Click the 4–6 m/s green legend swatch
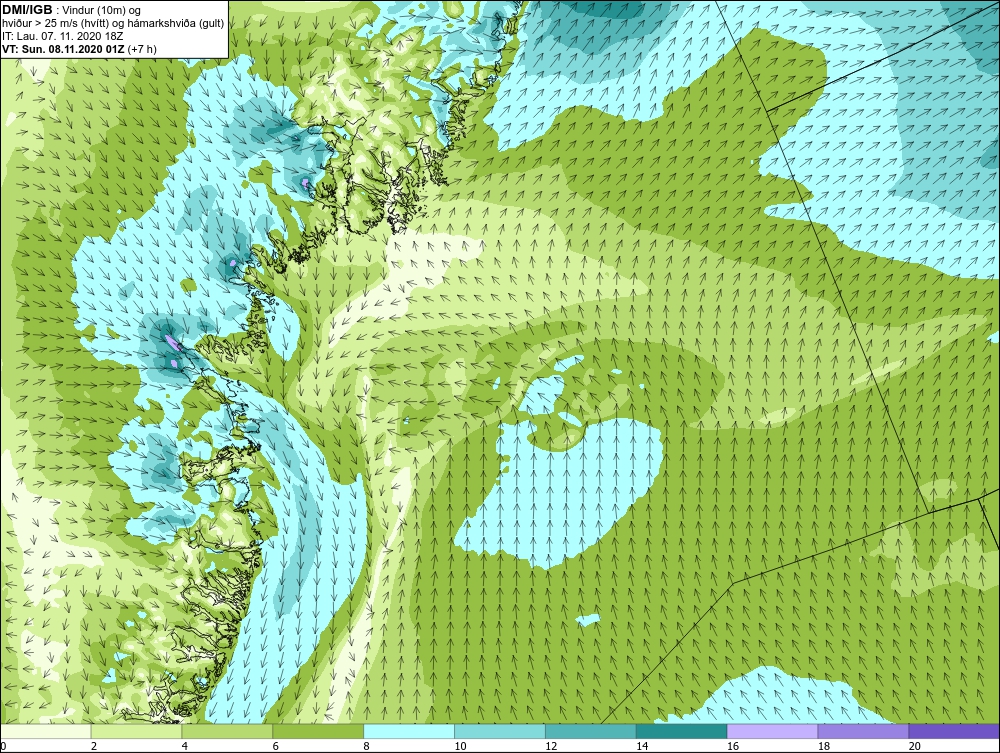This screenshot has width=1000, height=753. click(227, 731)
